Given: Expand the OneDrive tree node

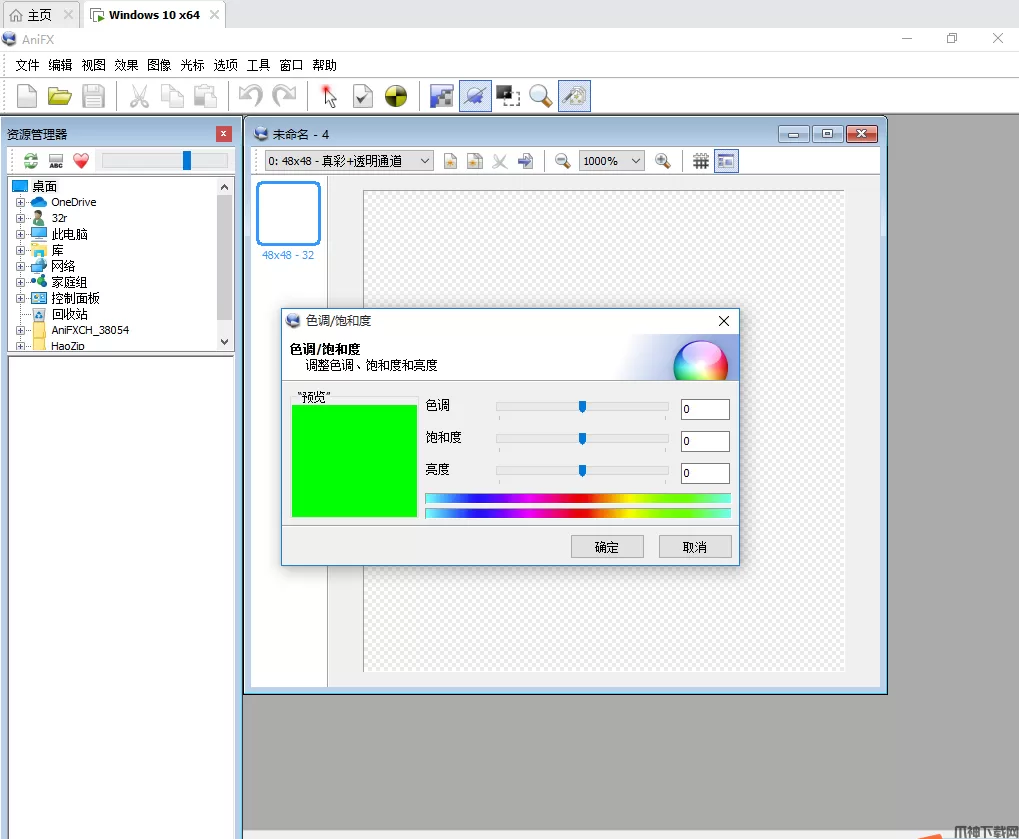Looking at the screenshot, I should point(20,202).
